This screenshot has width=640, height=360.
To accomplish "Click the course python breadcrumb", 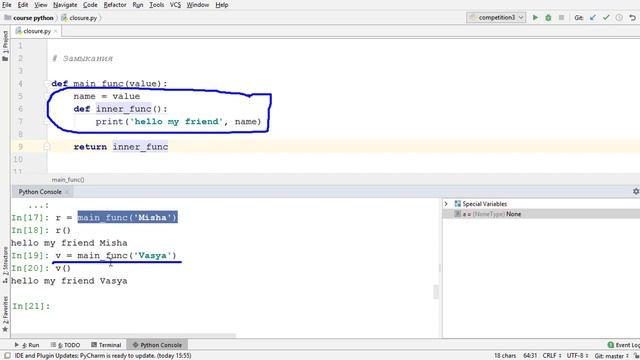I will point(29,18).
